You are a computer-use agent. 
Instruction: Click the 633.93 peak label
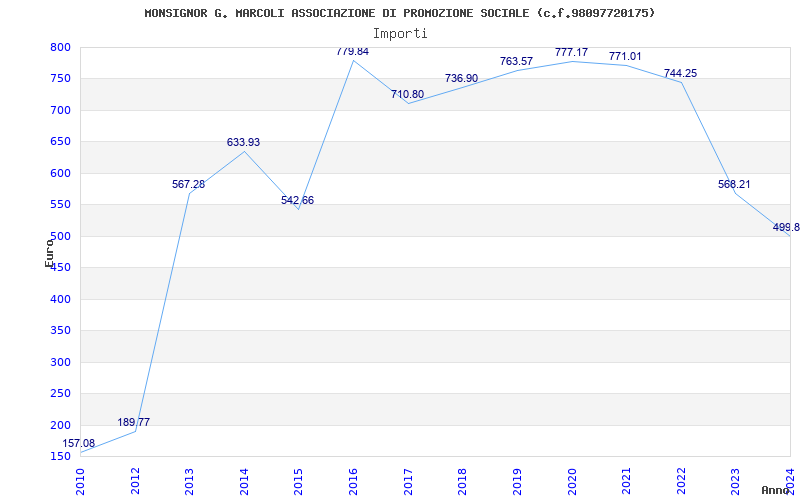pos(243,142)
